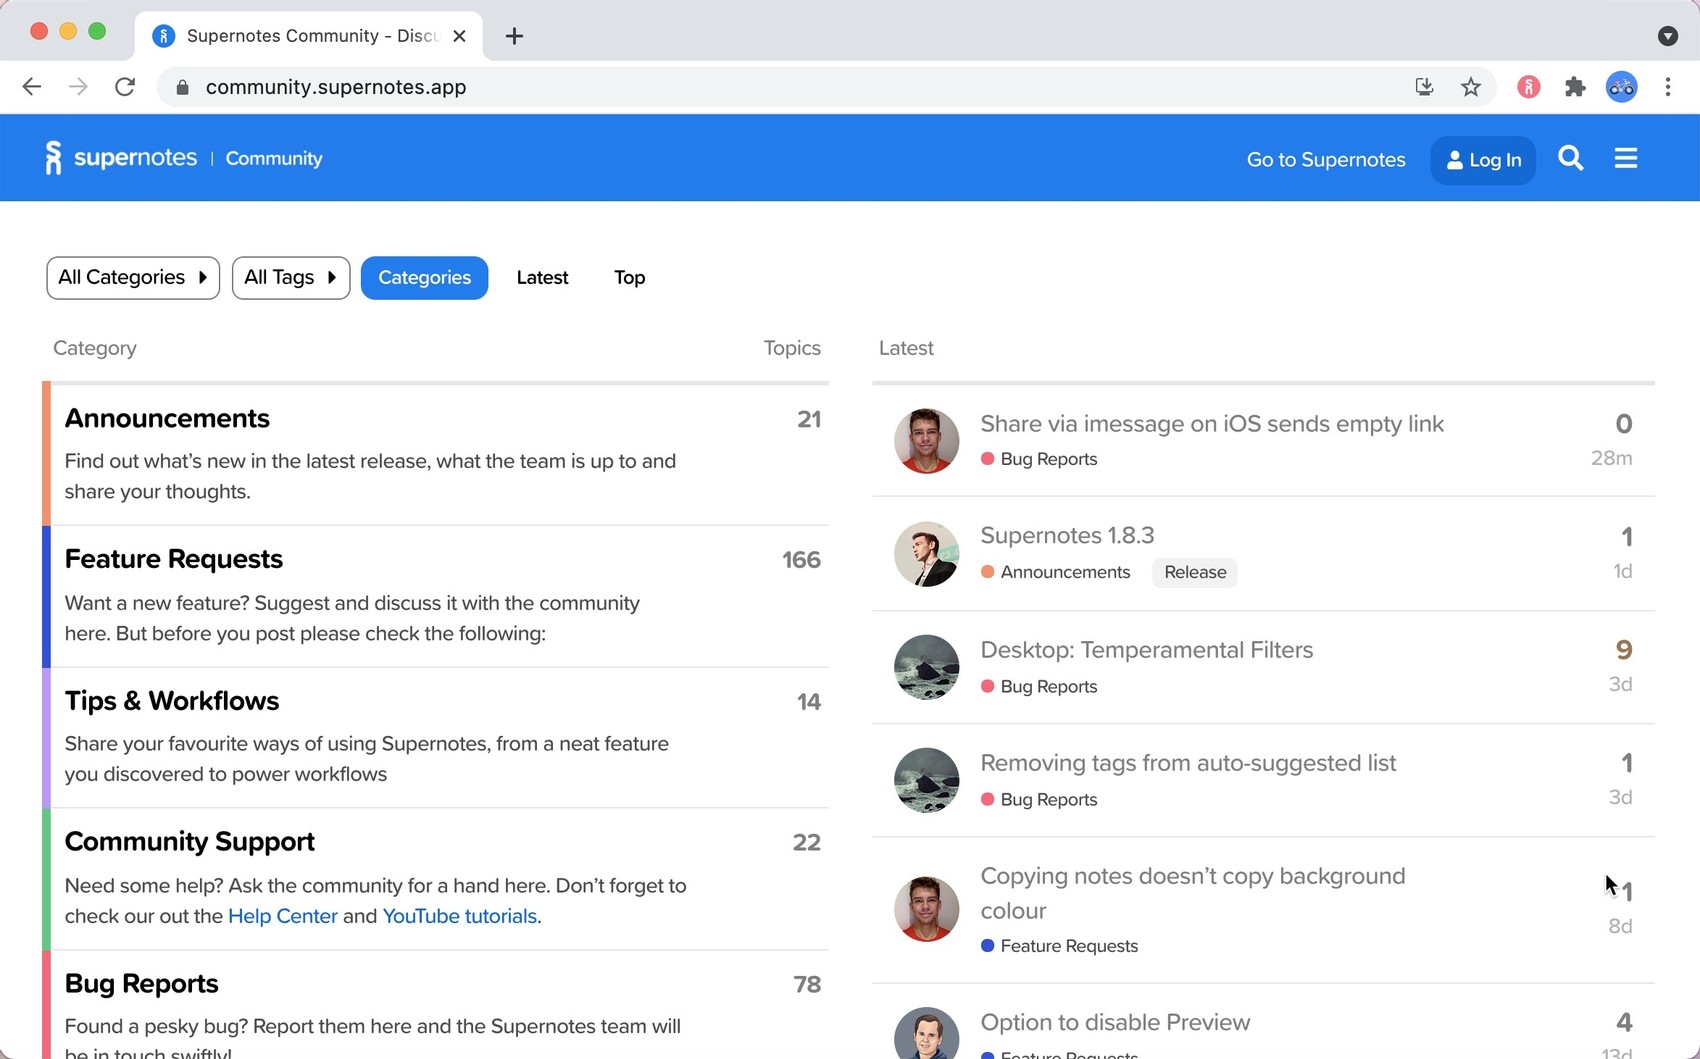
Task: Select the Categories tab
Action: coord(424,278)
